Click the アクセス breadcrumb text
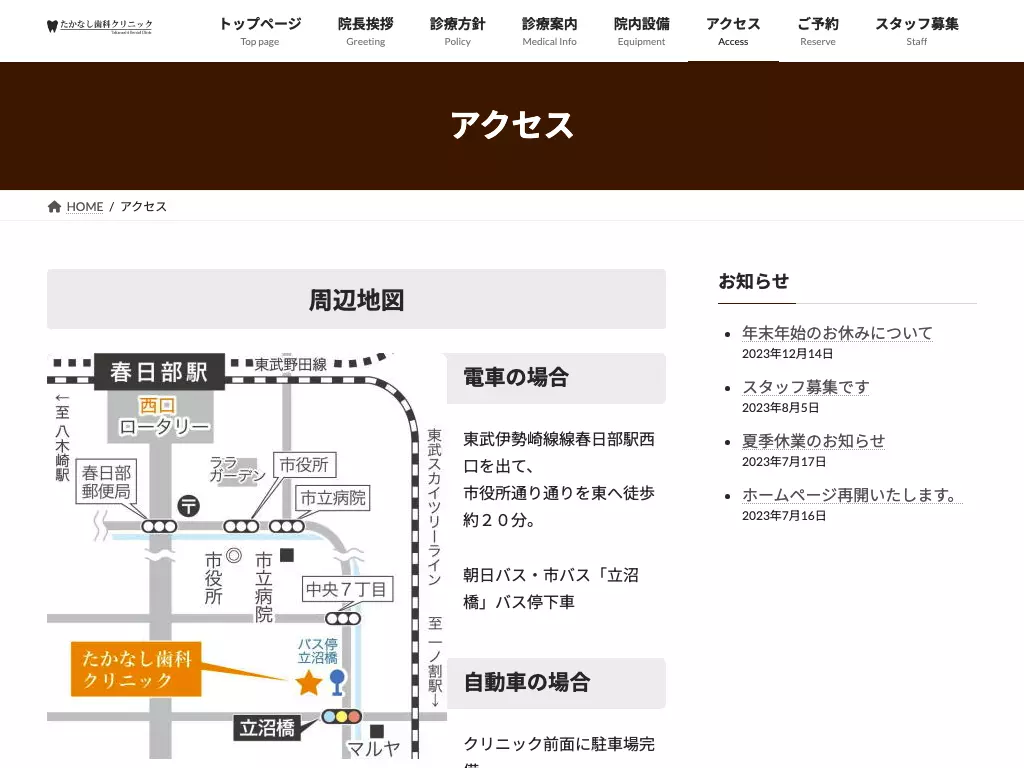Viewport: 1024px width, 768px height. [x=144, y=206]
